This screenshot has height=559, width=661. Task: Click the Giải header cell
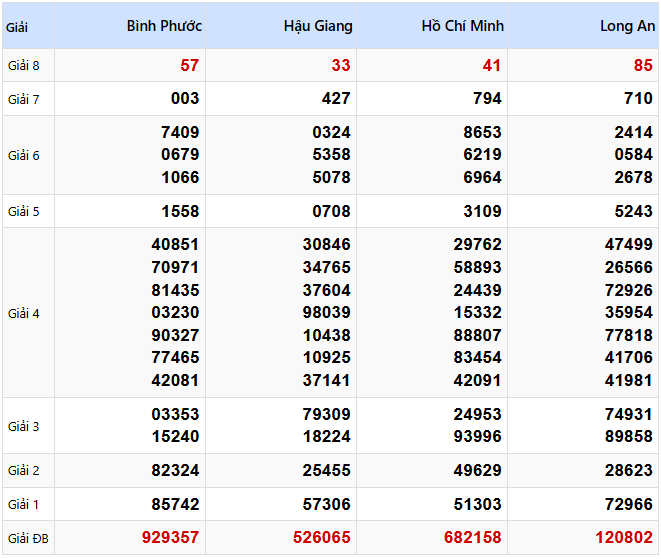(17, 27)
